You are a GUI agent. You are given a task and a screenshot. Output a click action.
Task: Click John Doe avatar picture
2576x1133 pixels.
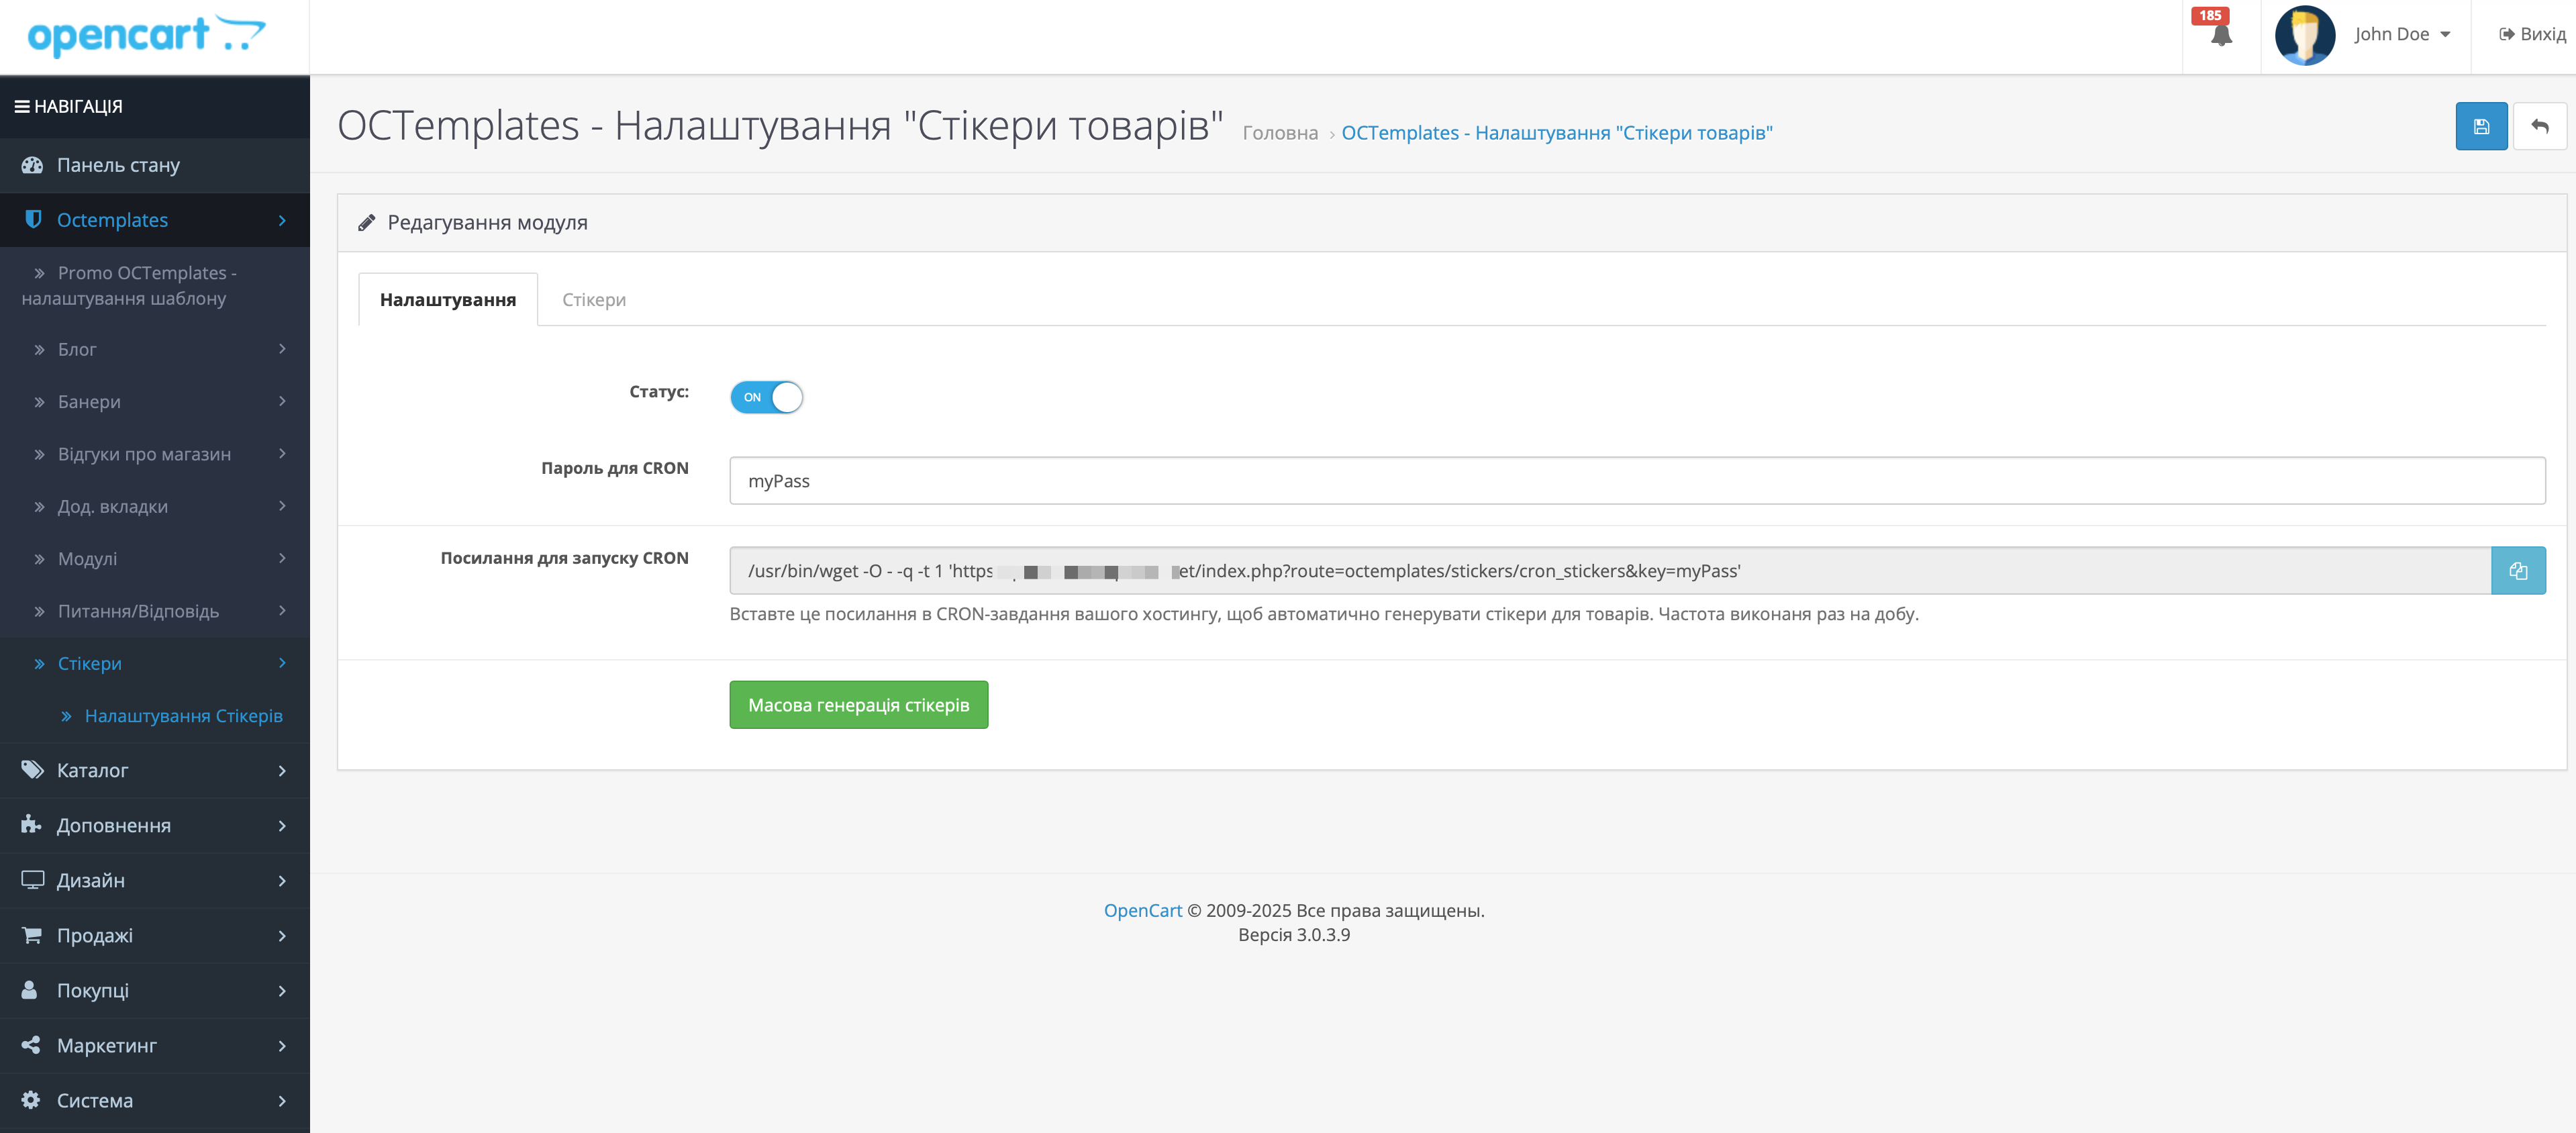[2304, 35]
